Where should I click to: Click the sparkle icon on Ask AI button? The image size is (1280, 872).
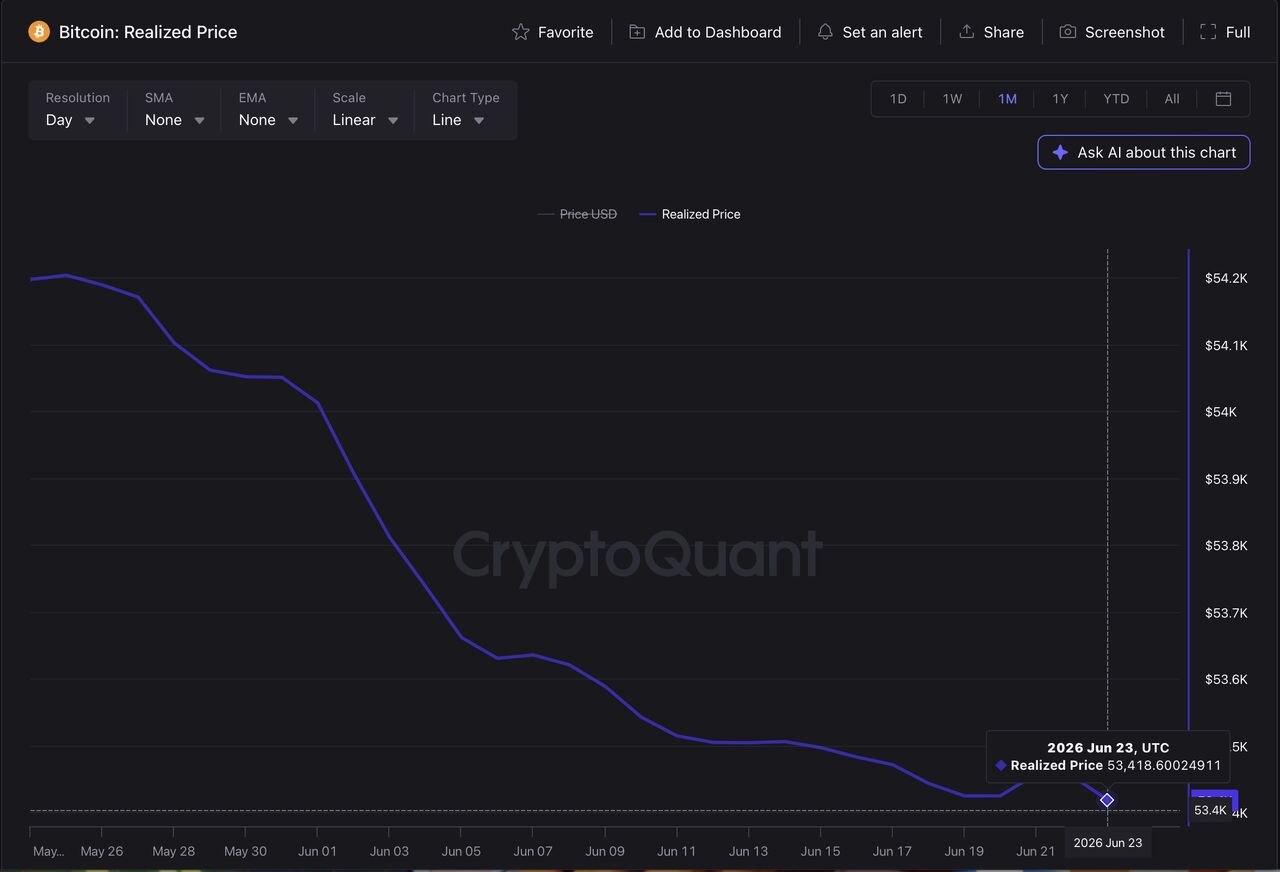[x=1060, y=153]
